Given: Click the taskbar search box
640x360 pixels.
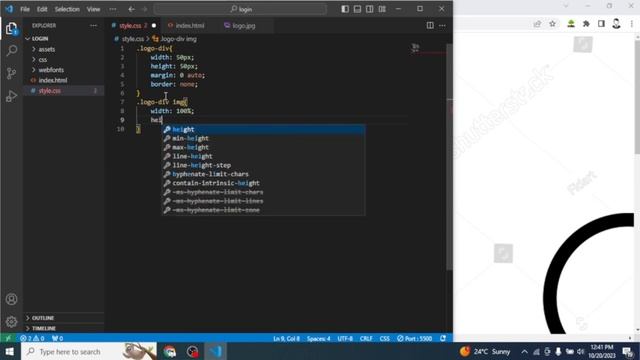Looking at the screenshot, I should coord(89,351).
